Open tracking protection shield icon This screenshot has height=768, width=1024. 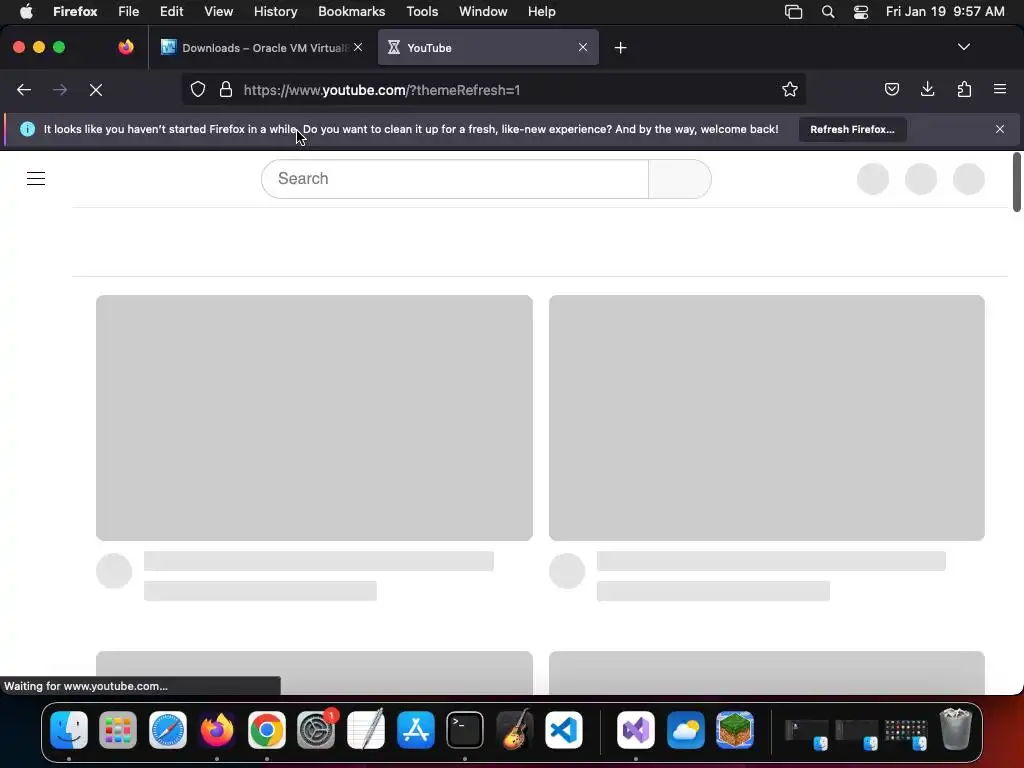pyautogui.click(x=198, y=89)
